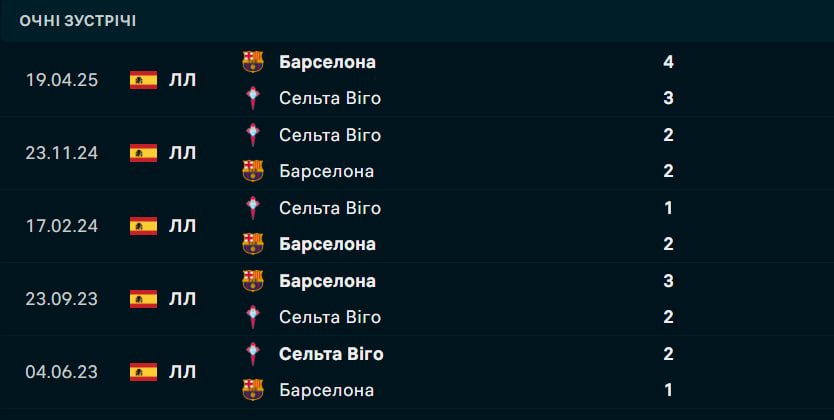Viewport: 834px width, 420px height.
Task: Click Barcelona crest in the 23.09.23 match
Action: coord(253,281)
